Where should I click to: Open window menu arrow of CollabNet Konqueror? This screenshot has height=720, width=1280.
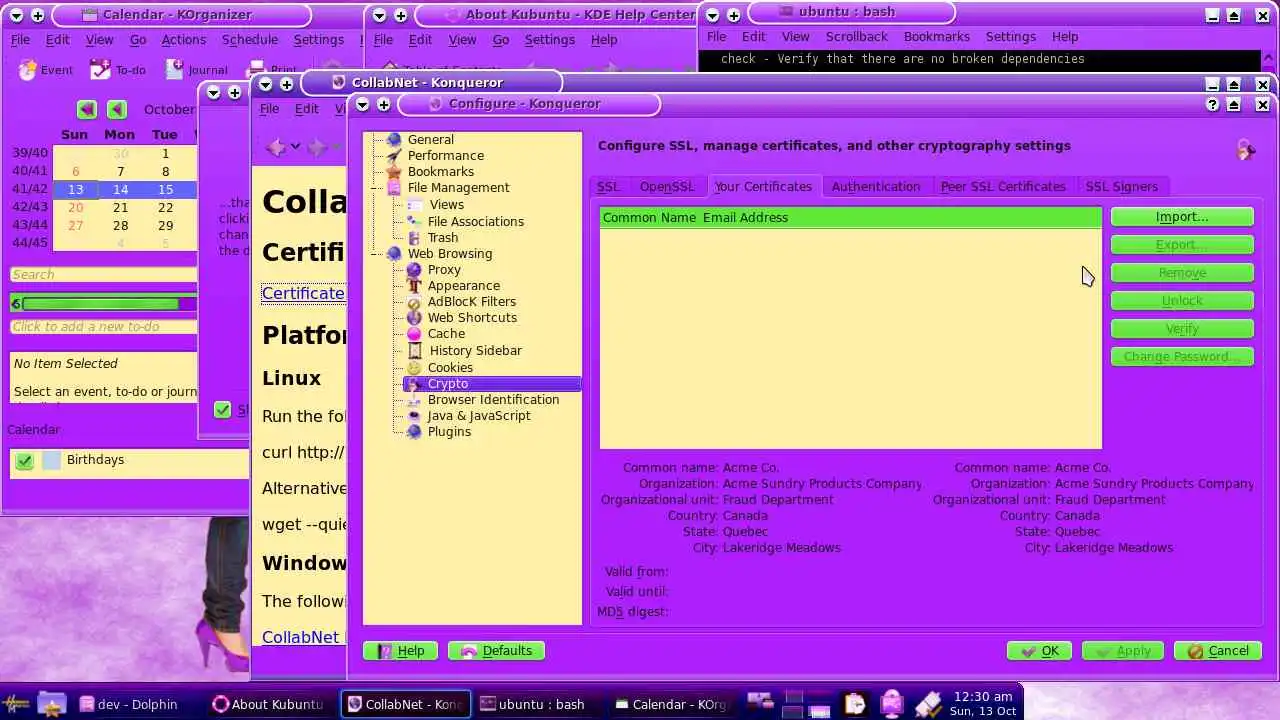point(265,83)
